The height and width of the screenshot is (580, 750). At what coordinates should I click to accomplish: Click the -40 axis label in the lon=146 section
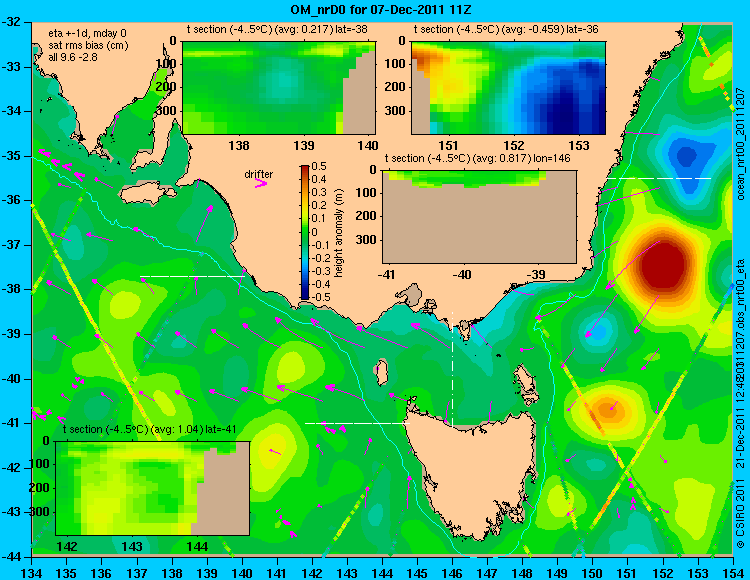pos(462,275)
